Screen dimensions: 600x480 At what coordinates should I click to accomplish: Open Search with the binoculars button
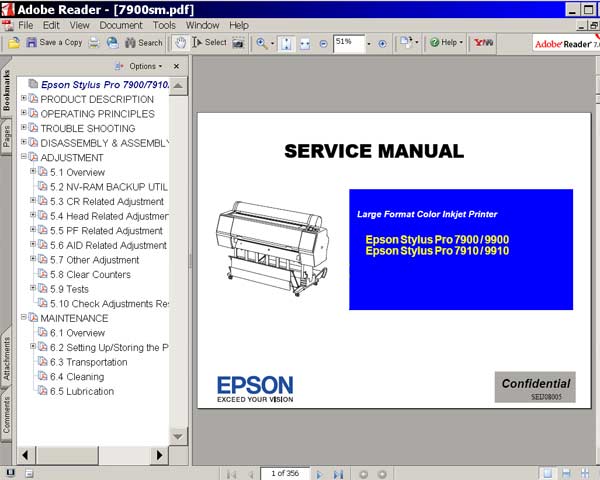click(143, 42)
